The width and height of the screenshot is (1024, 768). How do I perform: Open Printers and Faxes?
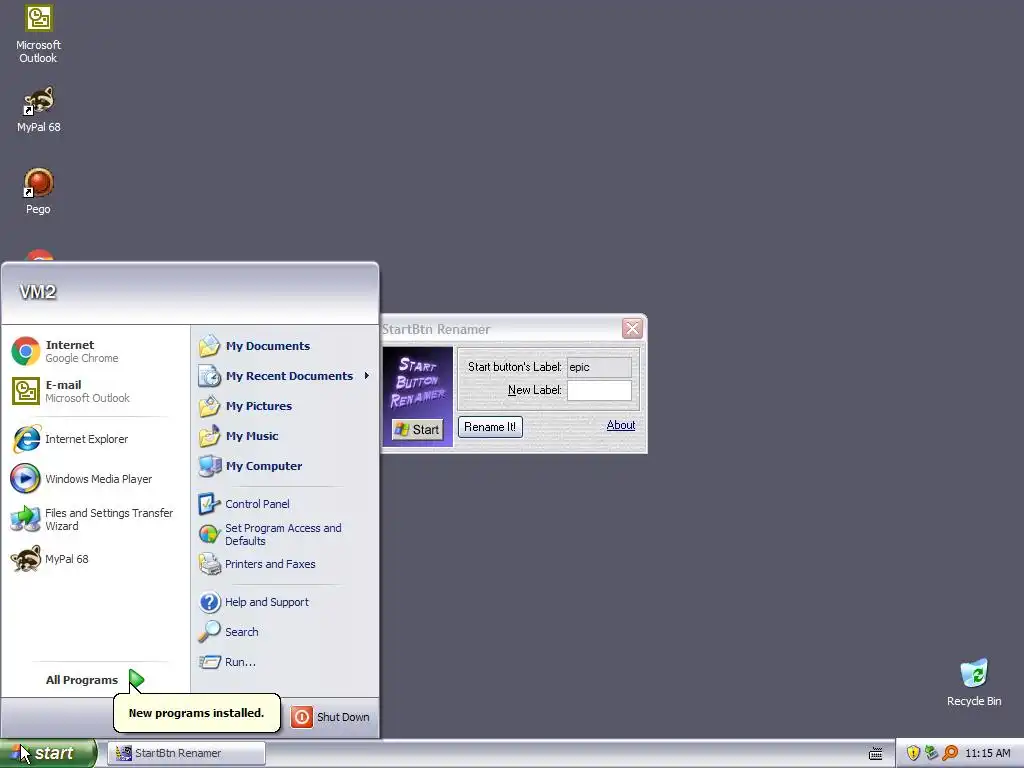pos(284,564)
